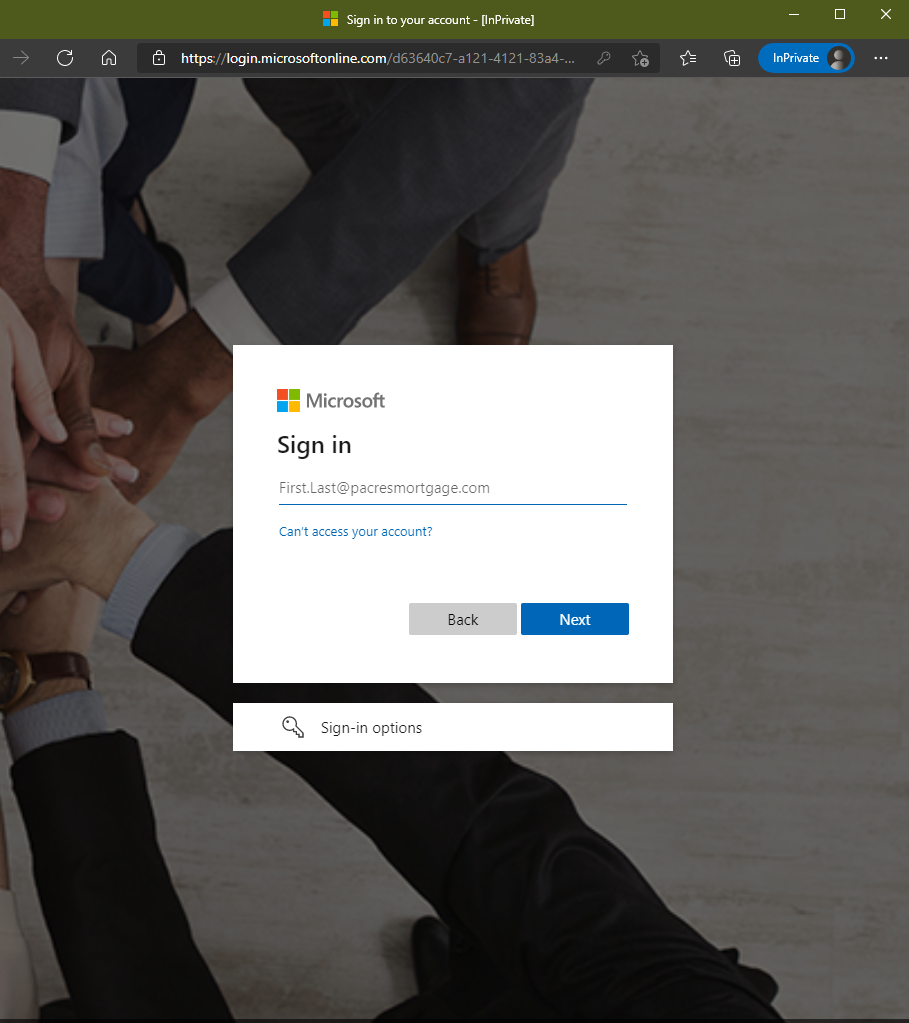This screenshot has width=909, height=1023.
Task: Go to the browser home page
Action: tap(109, 58)
